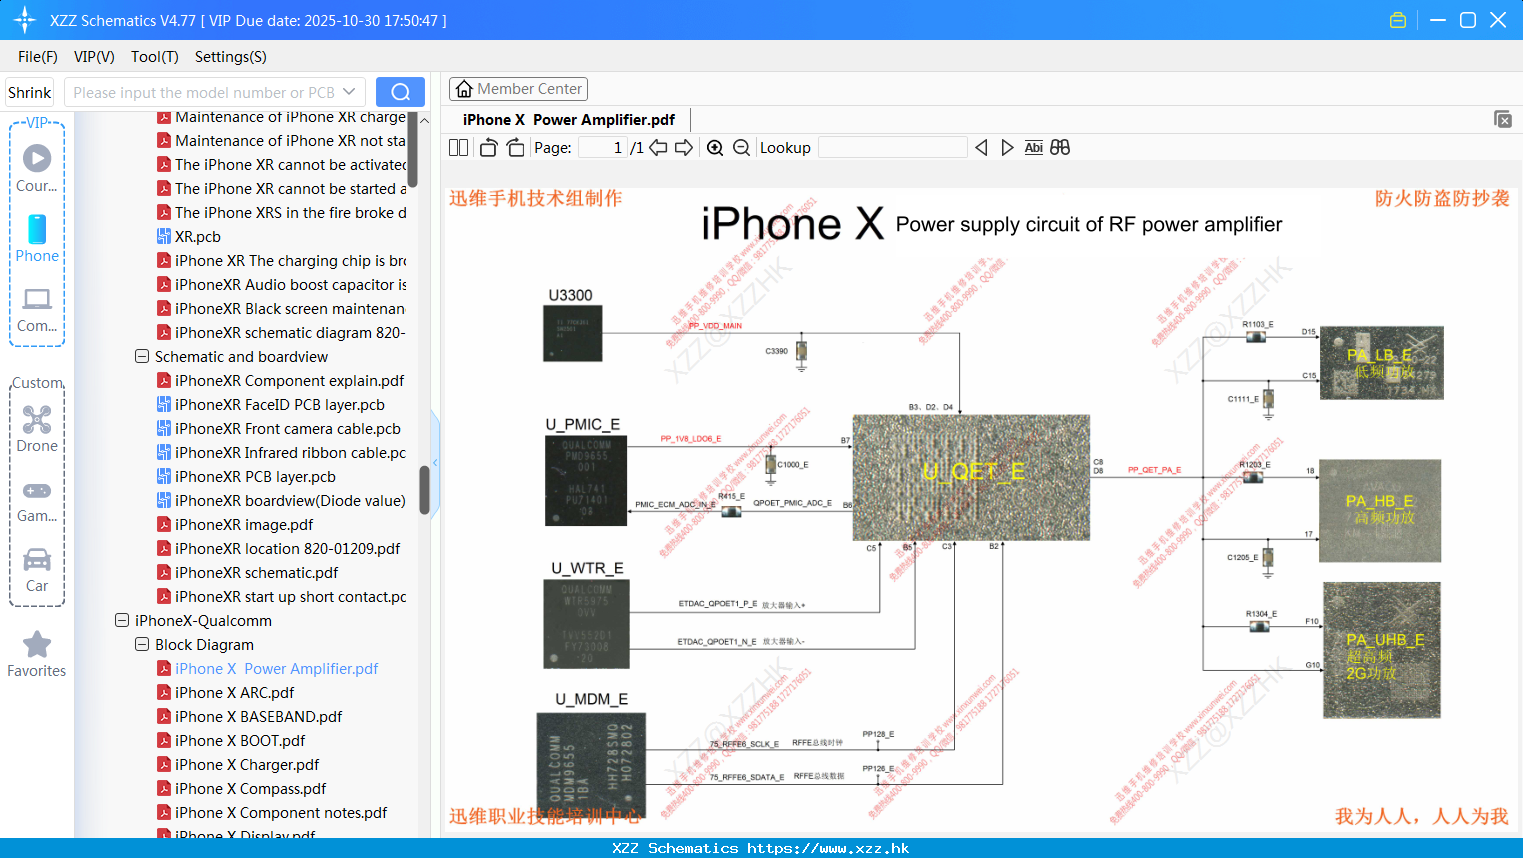
Task: Select the Computer category icon
Action: click(x=37, y=309)
